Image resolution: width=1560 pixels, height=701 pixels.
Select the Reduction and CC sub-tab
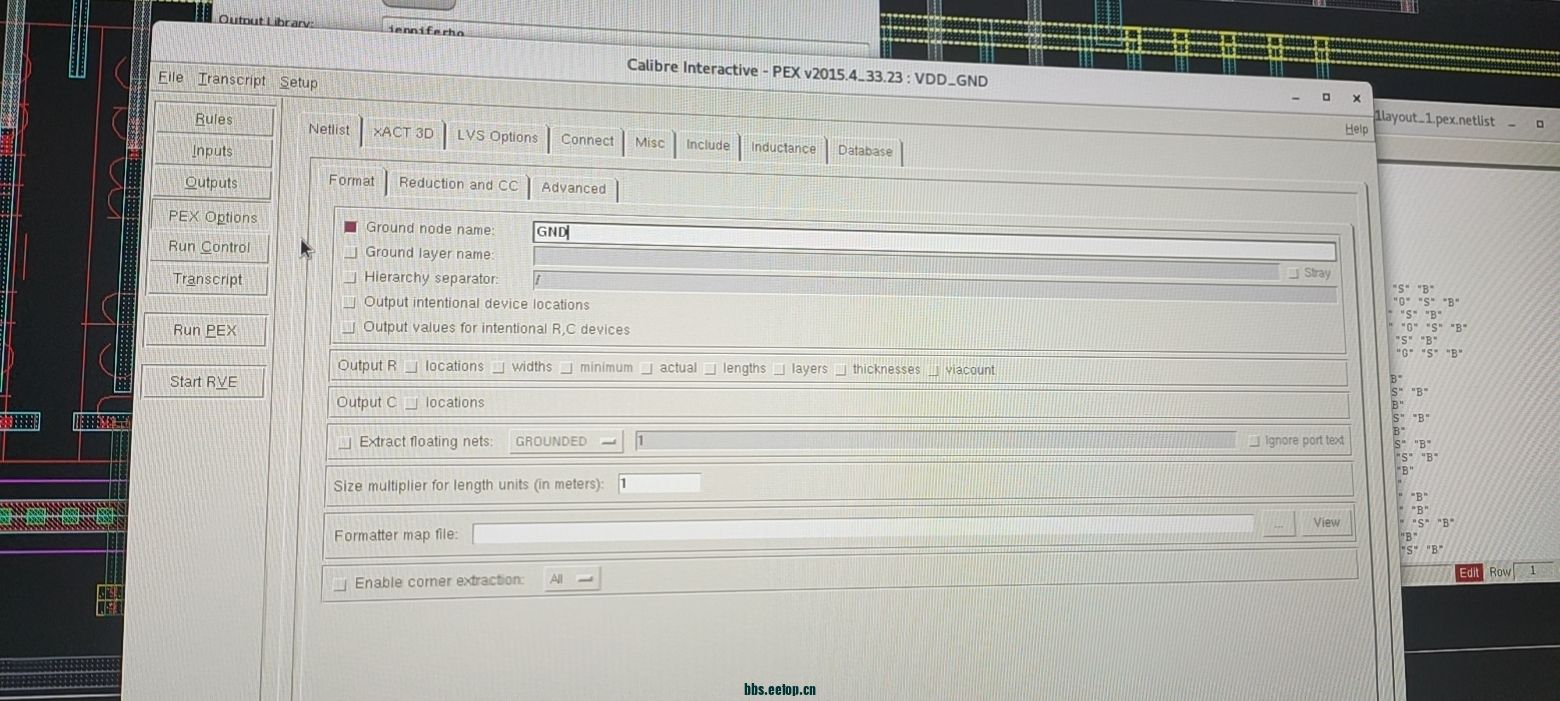458,185
